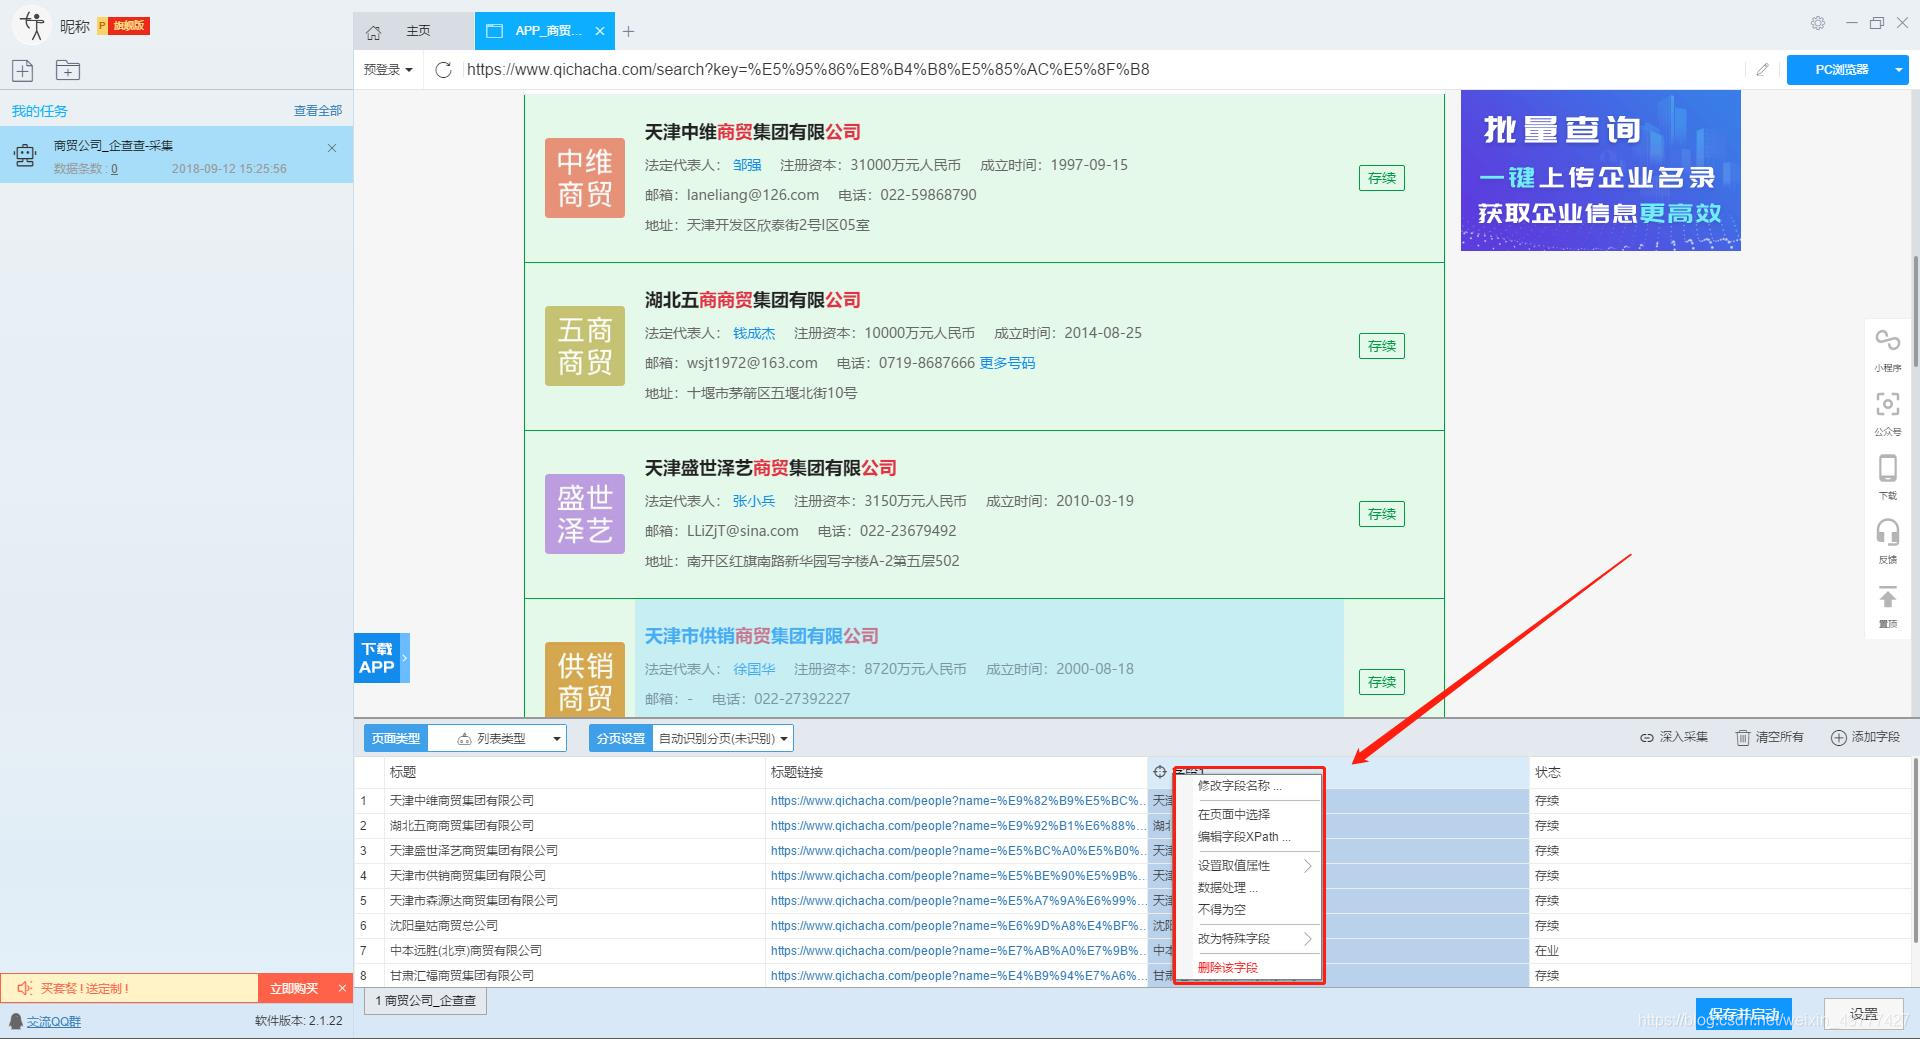
Task: Click the 设置 button at bottom right
Action: click(x=1863, y=1014)
